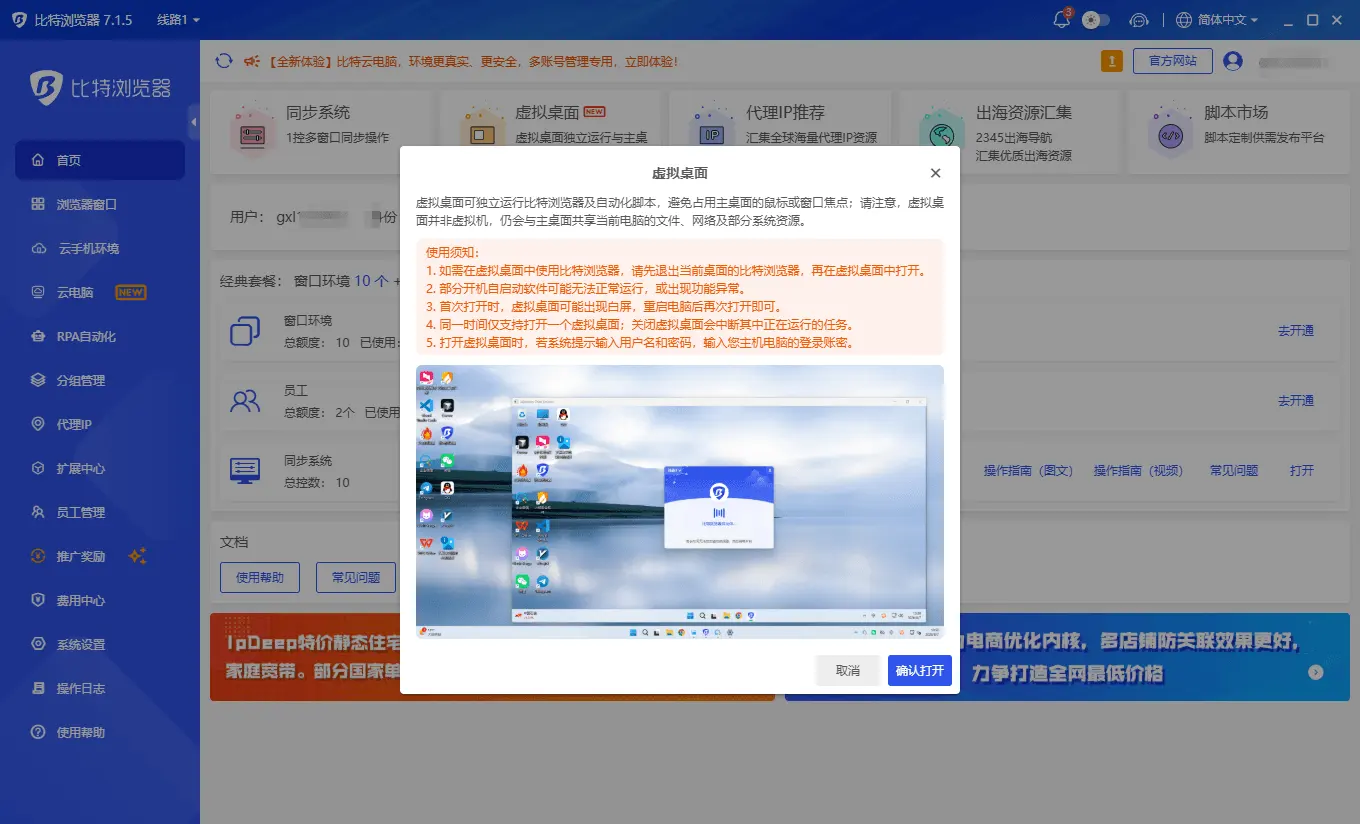This screenshot has height=824, width=1360.
Task: Click the 扩展中心 cube icon
Action: pyautogui.click(x=38, y=468)
